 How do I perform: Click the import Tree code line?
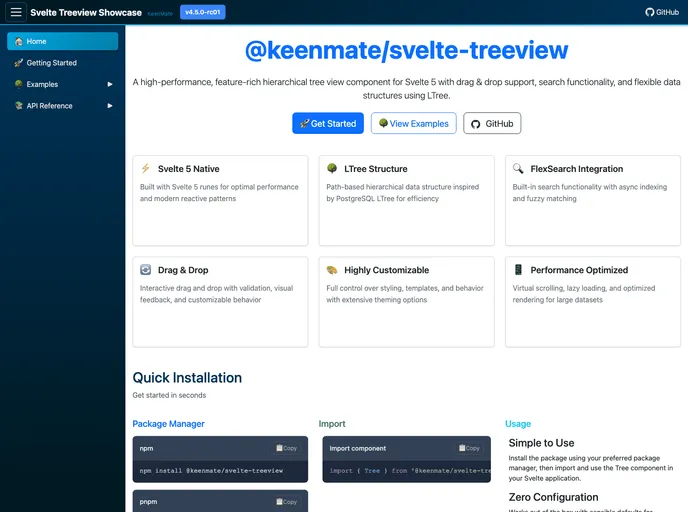410,471
